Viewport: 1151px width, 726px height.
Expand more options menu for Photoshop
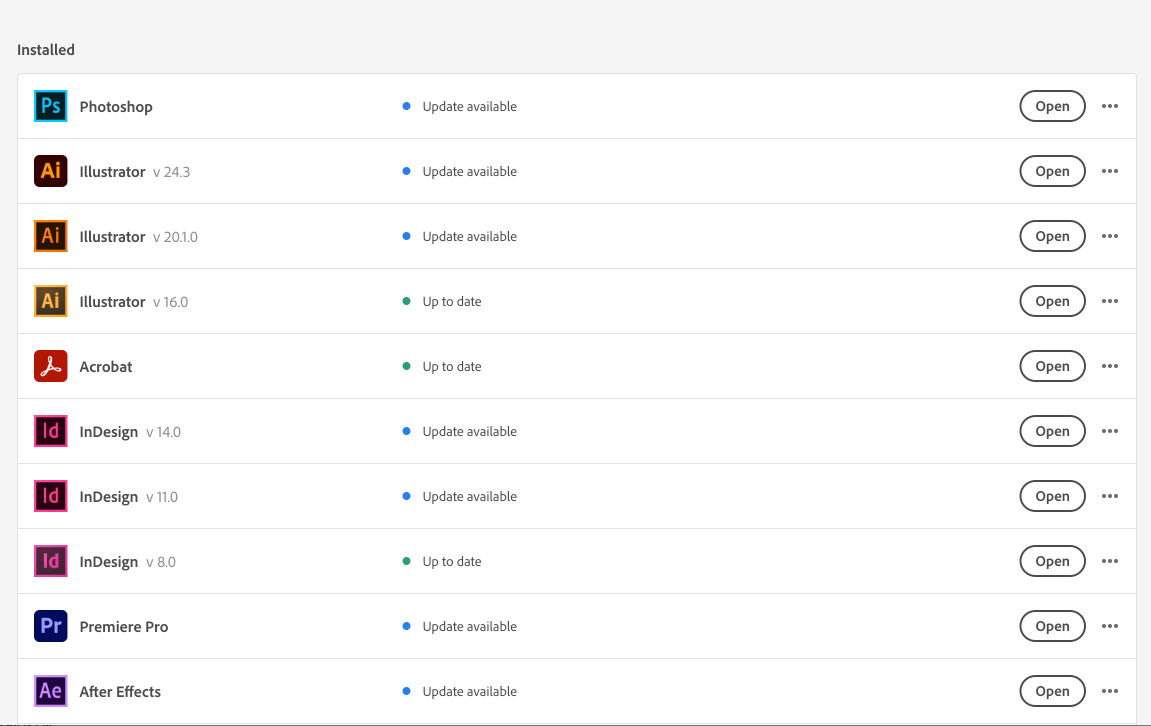tap(1109, 106)
